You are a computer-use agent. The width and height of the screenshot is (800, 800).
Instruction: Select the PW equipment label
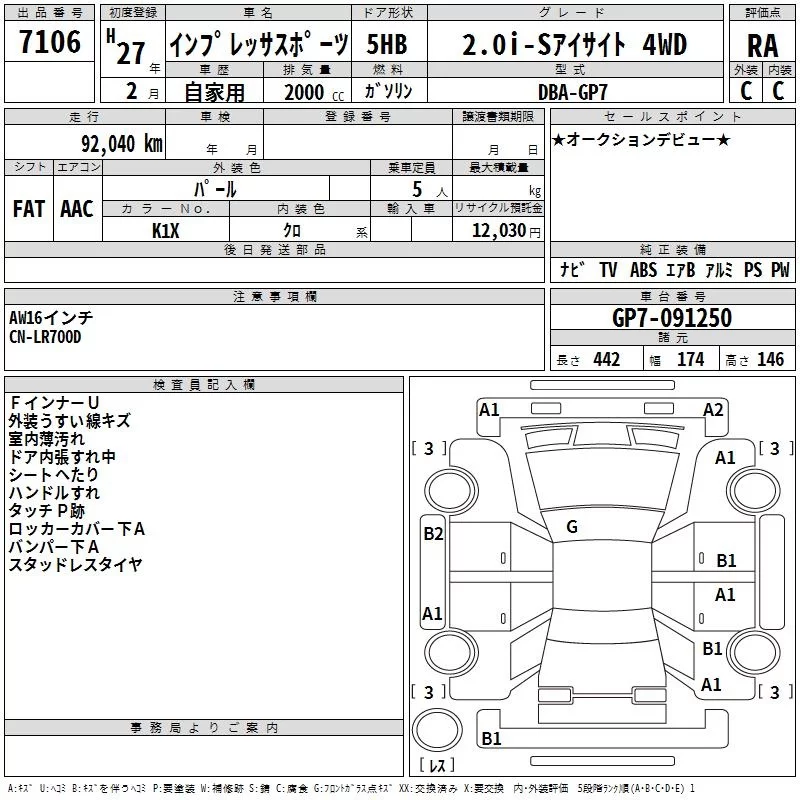[x=780, y=270]
